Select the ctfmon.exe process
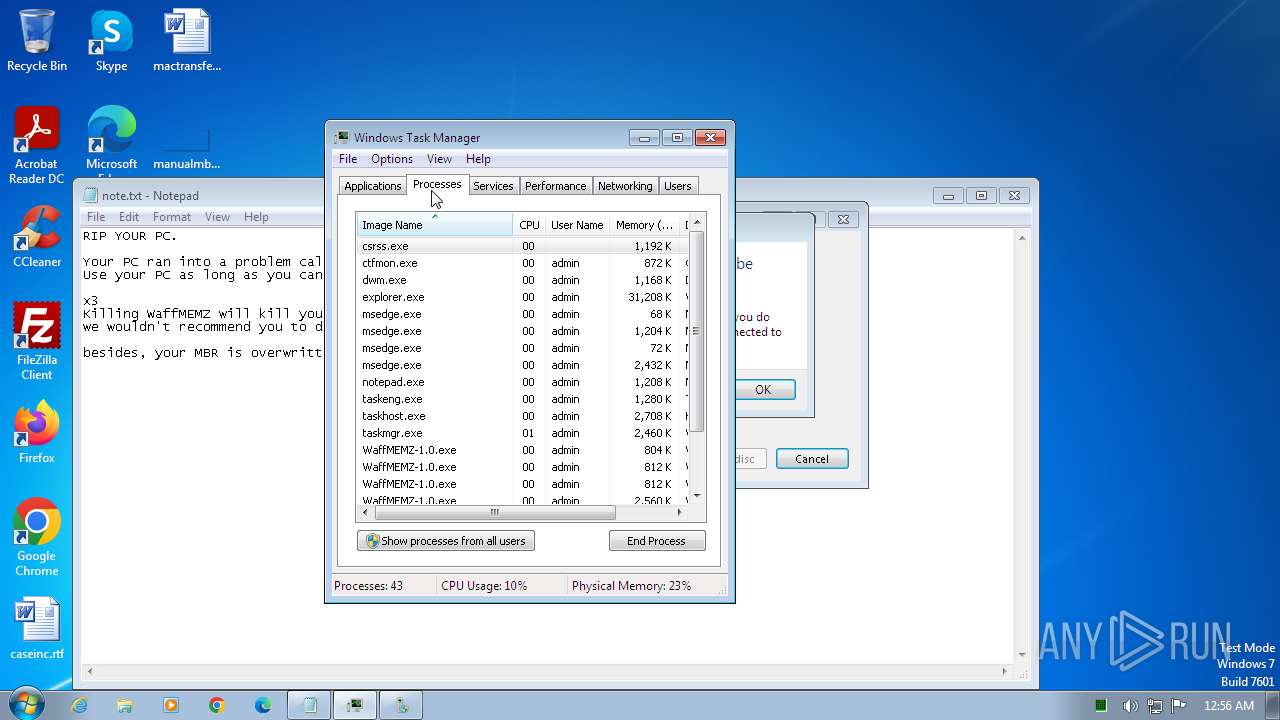This screenshot has height=720, width=1280. click(x=523, y=263)
